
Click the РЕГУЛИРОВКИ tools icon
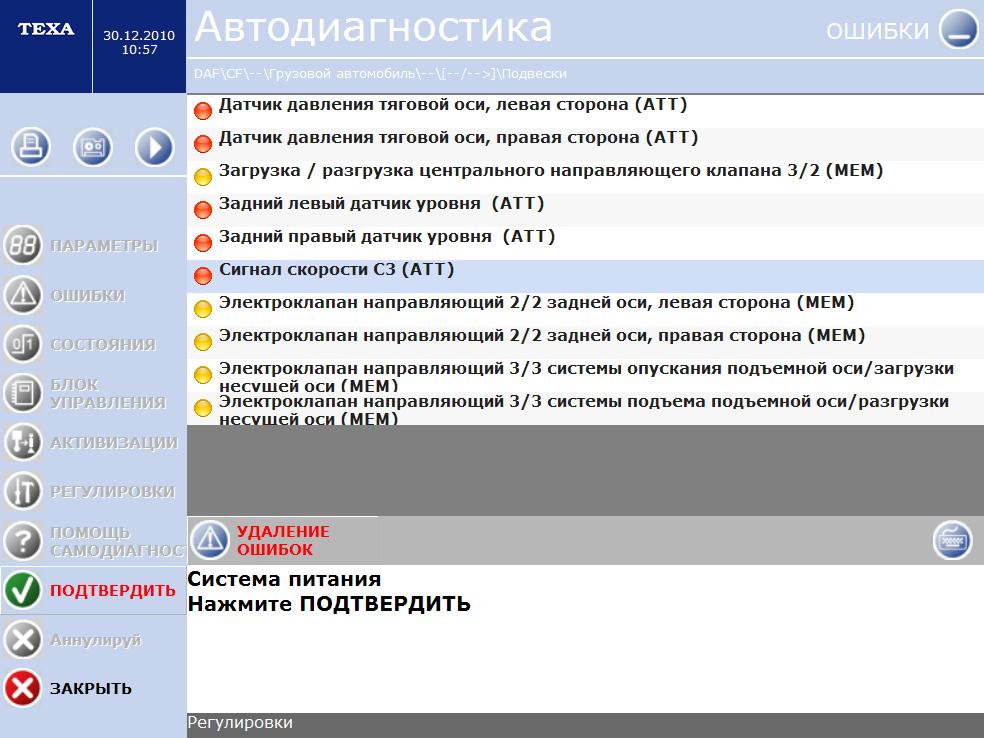tap(23, 491)
